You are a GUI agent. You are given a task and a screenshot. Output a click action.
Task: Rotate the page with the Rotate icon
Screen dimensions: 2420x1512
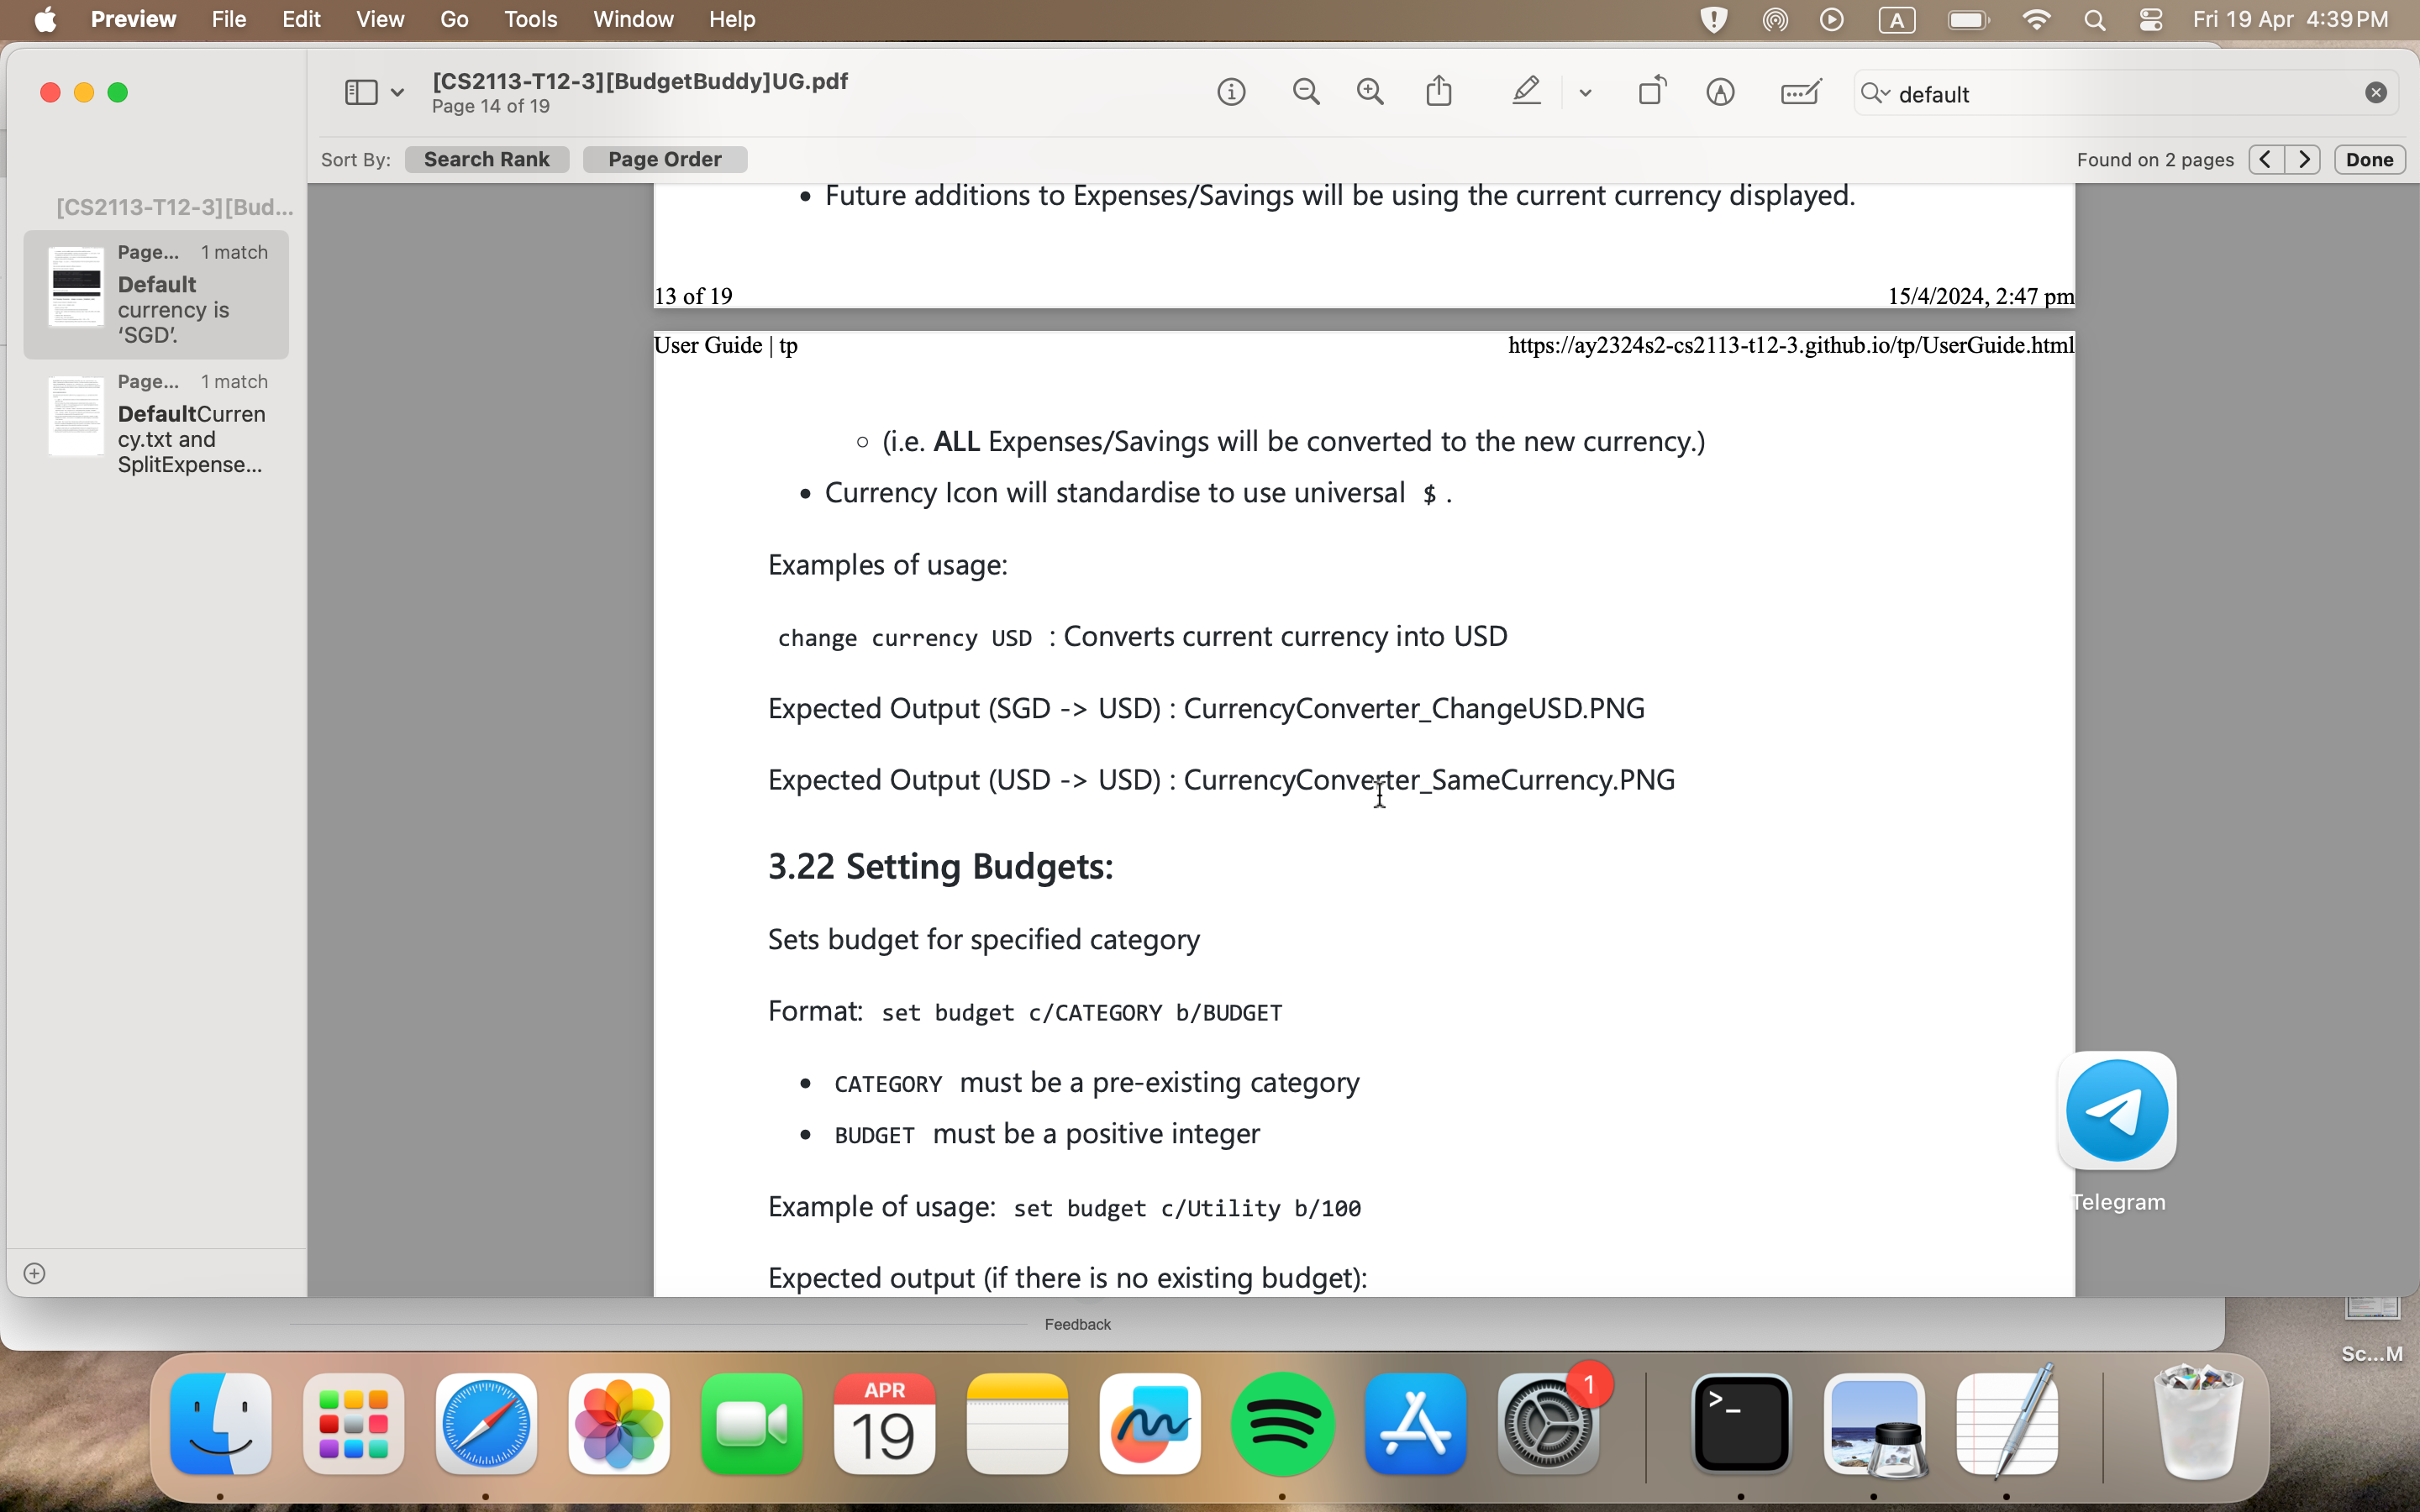pos(1652,92)
